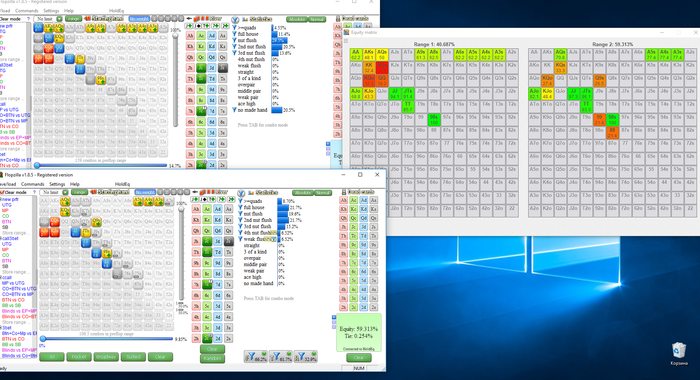Open the No limit dropdown in front Flopzilla
The height and width of the screenshot is (380, 700).
[65, 192]
